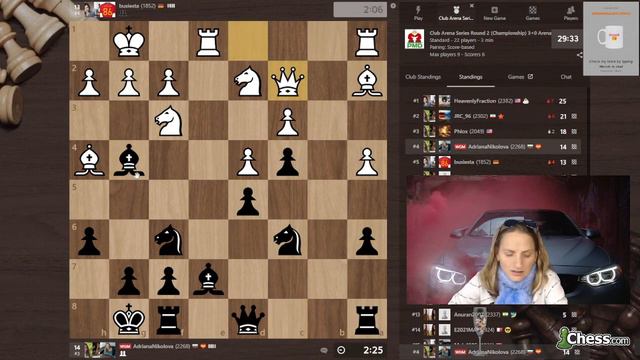The height and width of the screenshot is (360, 640).
Task: Select the white rook on e1
Action: pos(208,41)
